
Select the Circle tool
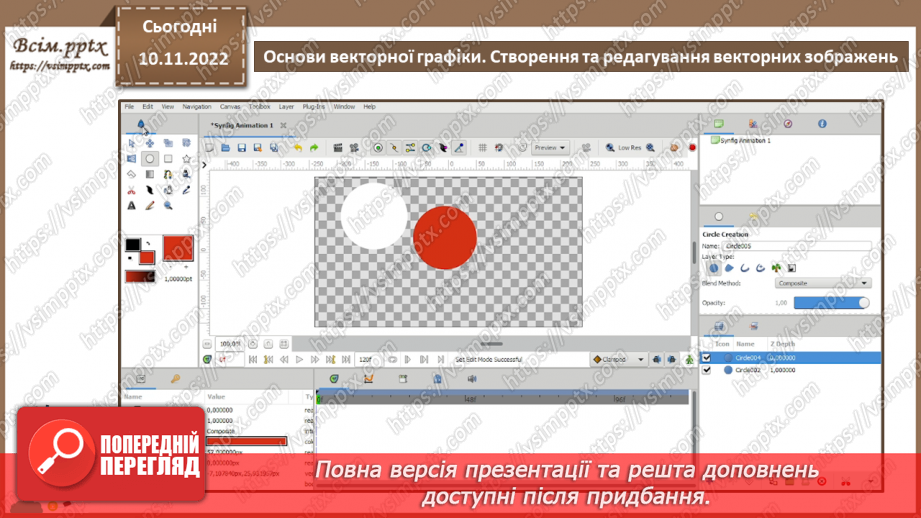[x=150, y=159]
